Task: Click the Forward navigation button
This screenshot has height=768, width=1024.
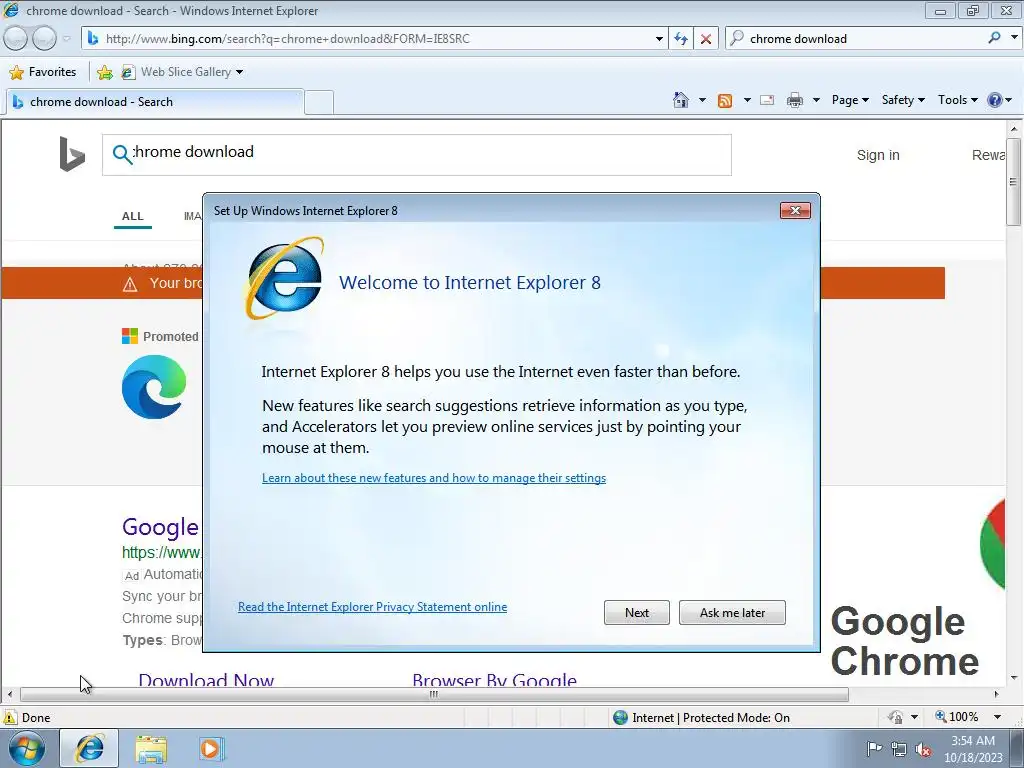Action: point(44,39)
